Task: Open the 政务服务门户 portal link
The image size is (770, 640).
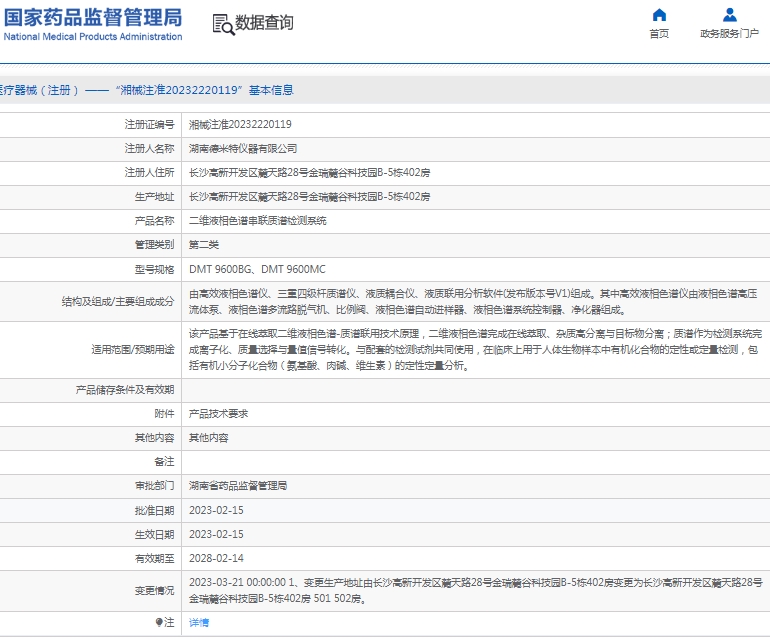Action: [729, 33]
